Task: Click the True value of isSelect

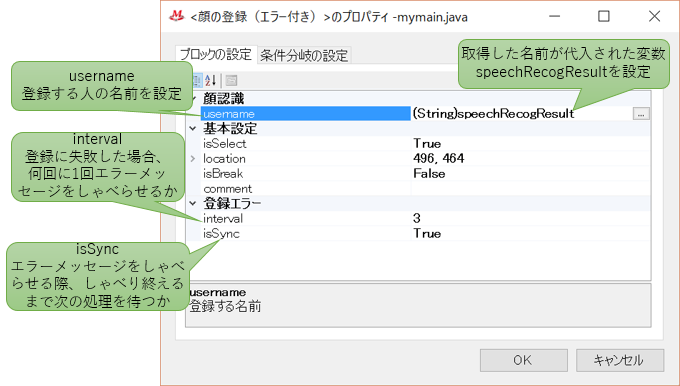Action: [x=427, y=144]
